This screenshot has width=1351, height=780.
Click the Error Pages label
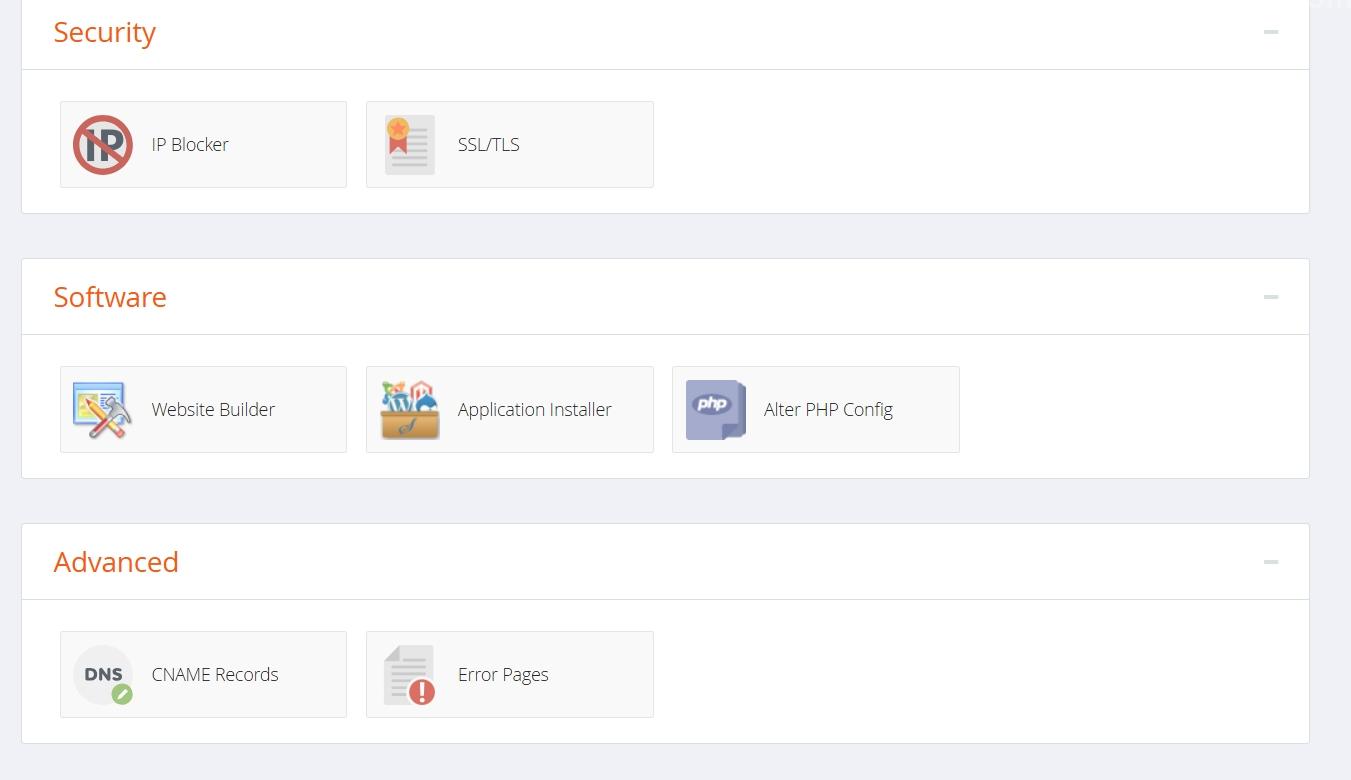pos(503,674)
